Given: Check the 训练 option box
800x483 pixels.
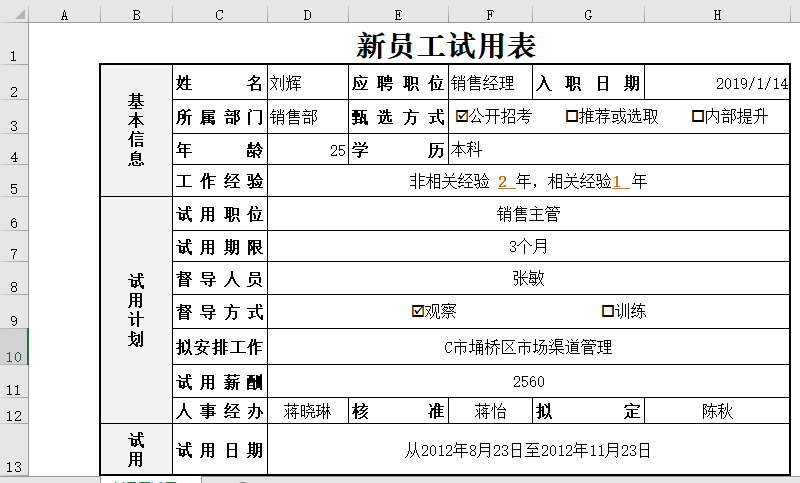Looking at the screenshot, I should [607, 311].
